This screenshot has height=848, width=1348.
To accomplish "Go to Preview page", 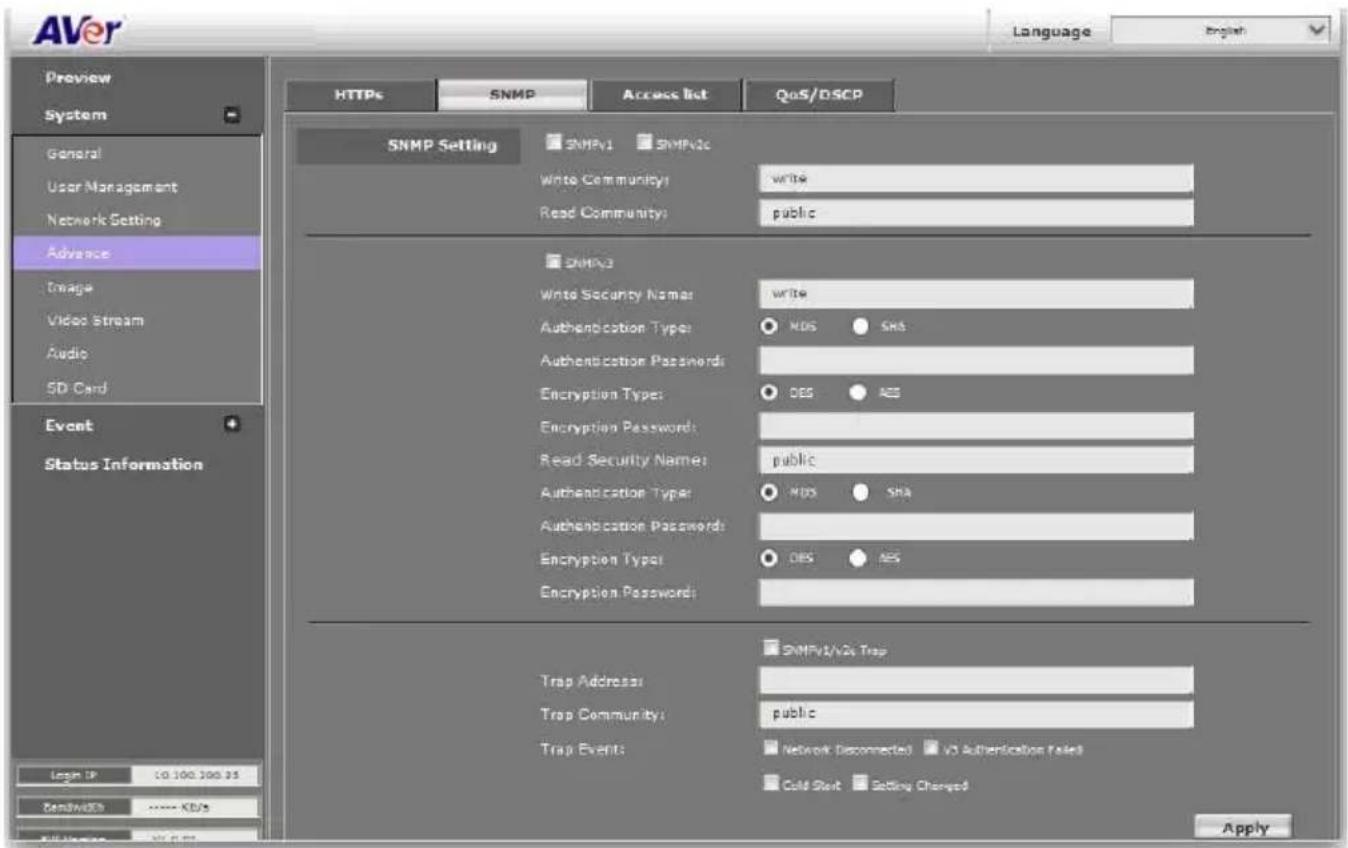I will click(x=78, y=78).
